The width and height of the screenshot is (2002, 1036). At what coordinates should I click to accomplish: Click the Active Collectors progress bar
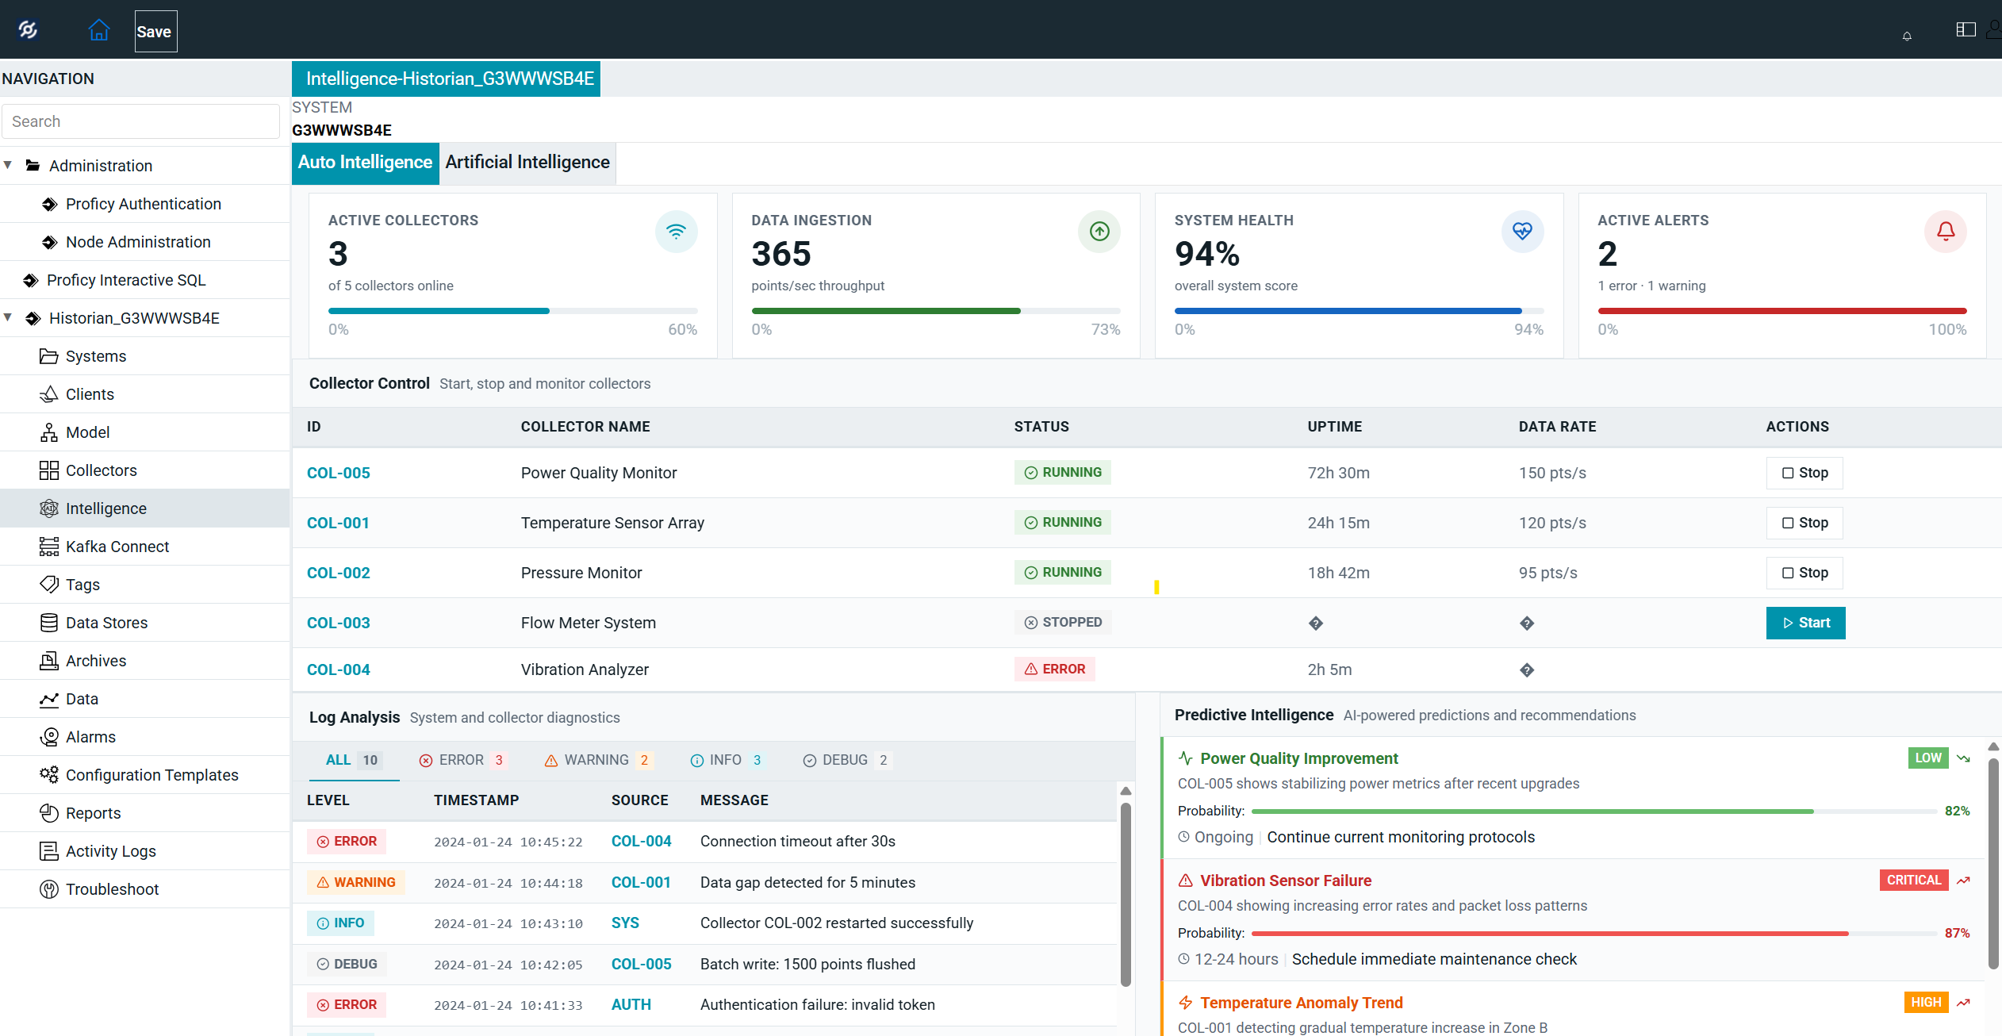(x=513, y=311)
